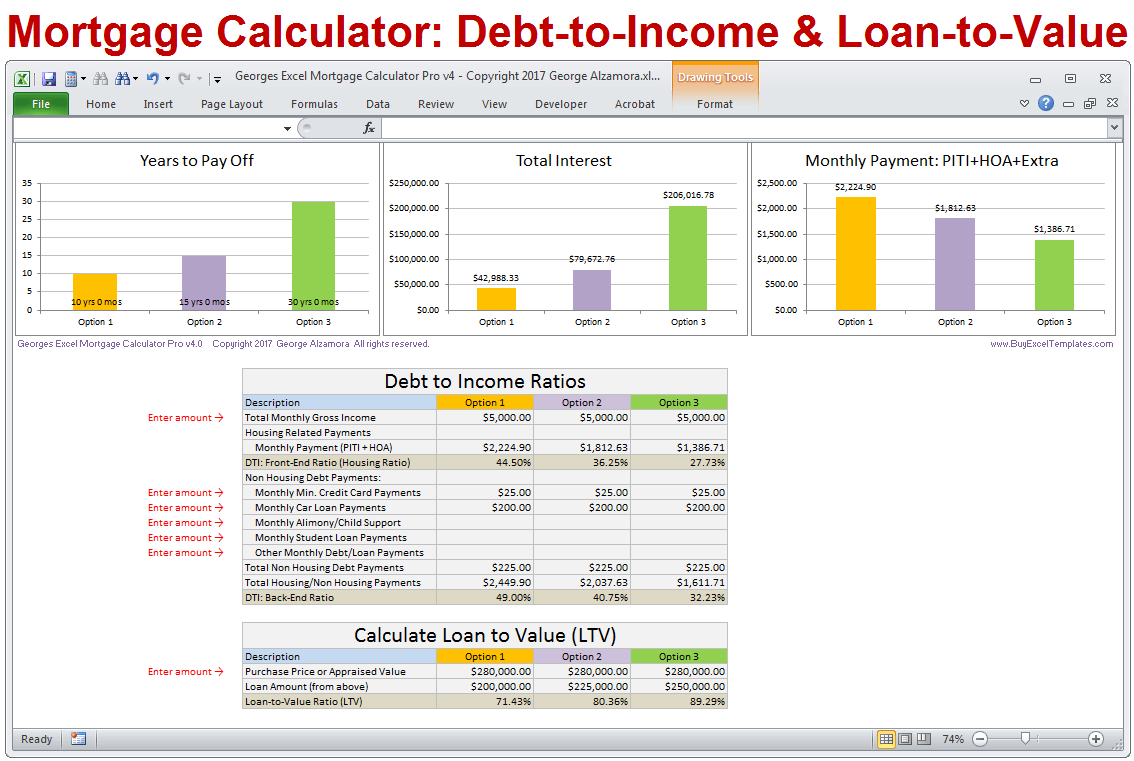Open the calculator icon on Quick Access Toolbar
Screen dimensions: 1134x761
(x=70, y=78)
